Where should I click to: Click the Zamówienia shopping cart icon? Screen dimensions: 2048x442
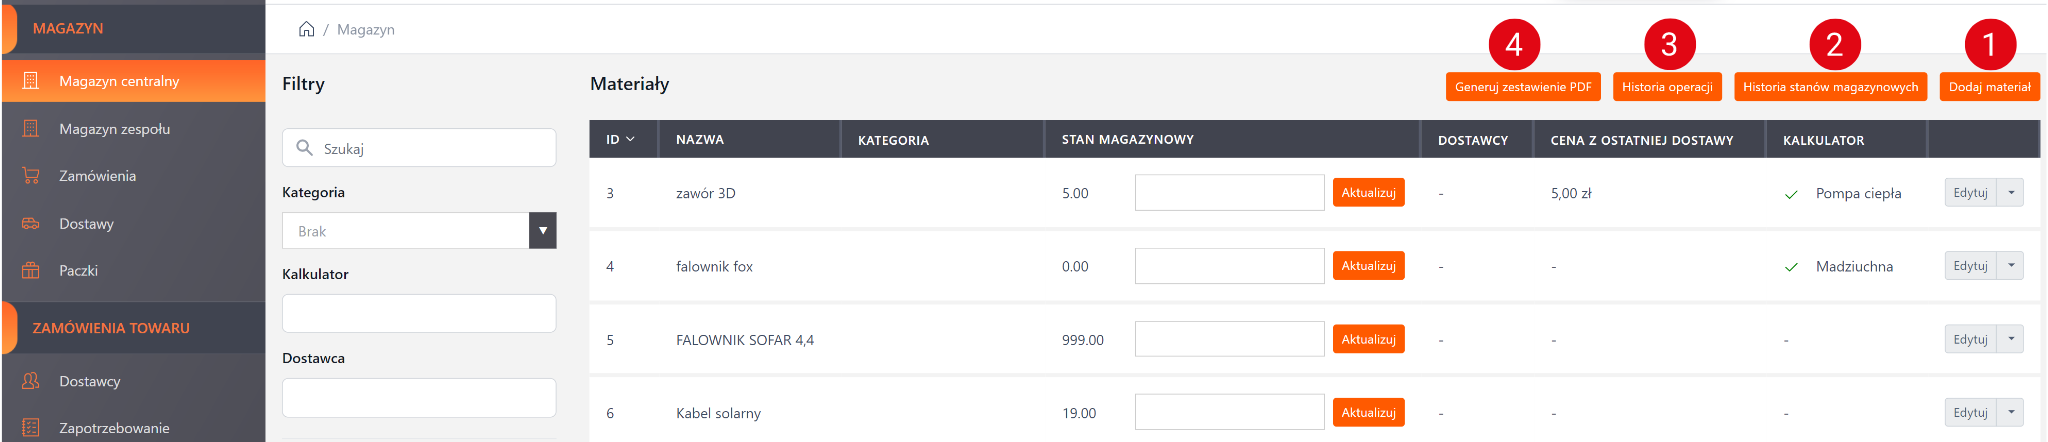coord(31,176)
